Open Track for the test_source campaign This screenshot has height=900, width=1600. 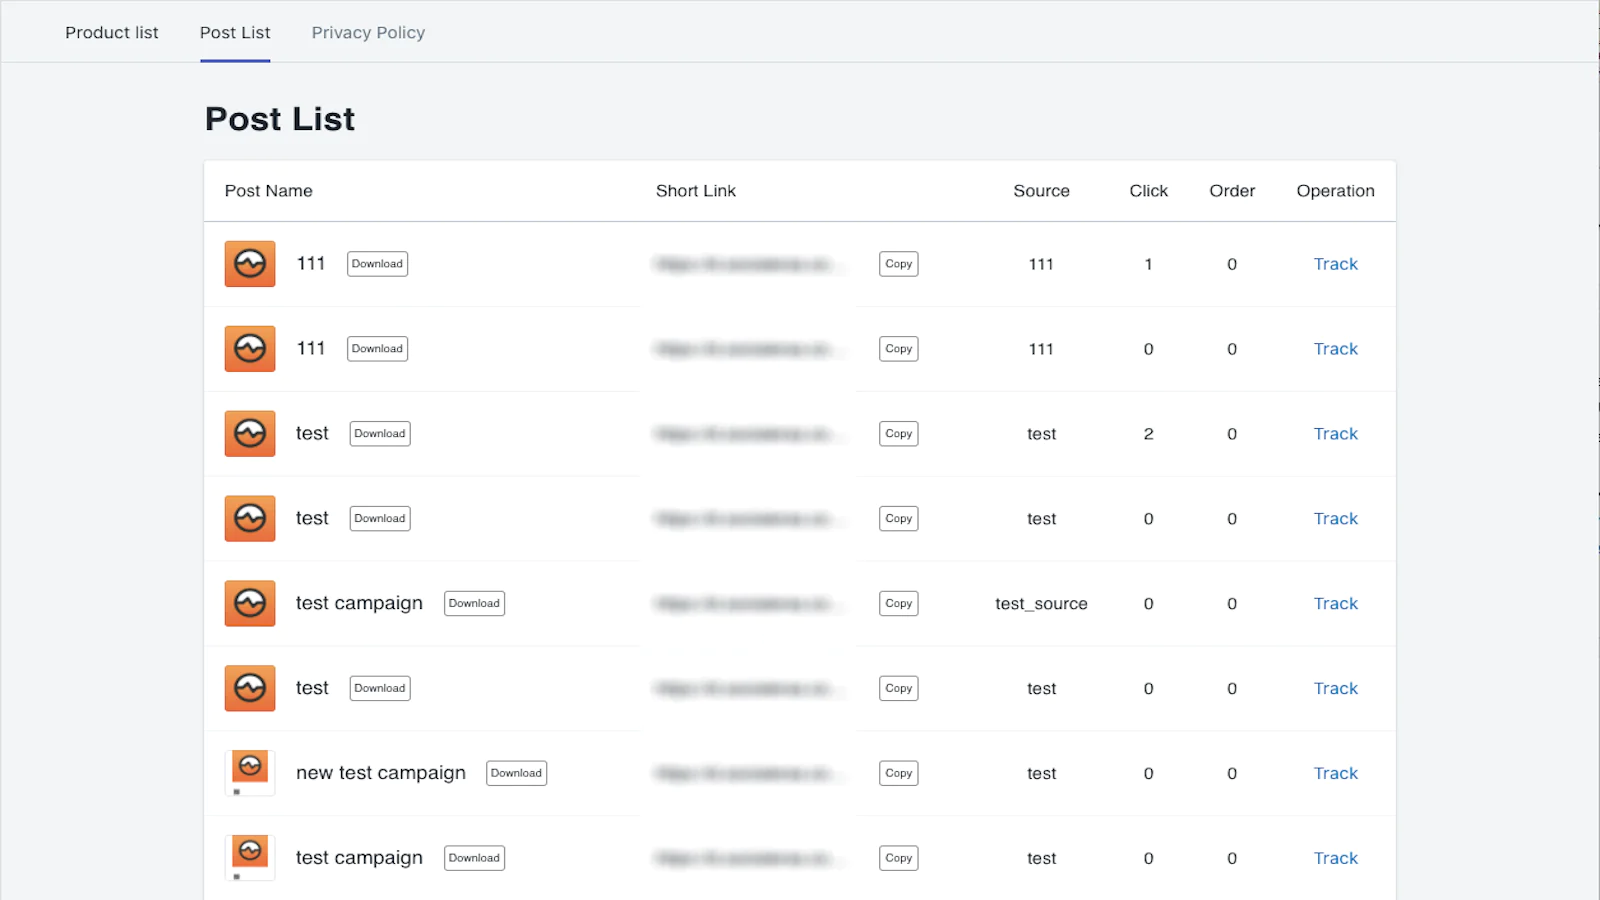coord(1335,604)
